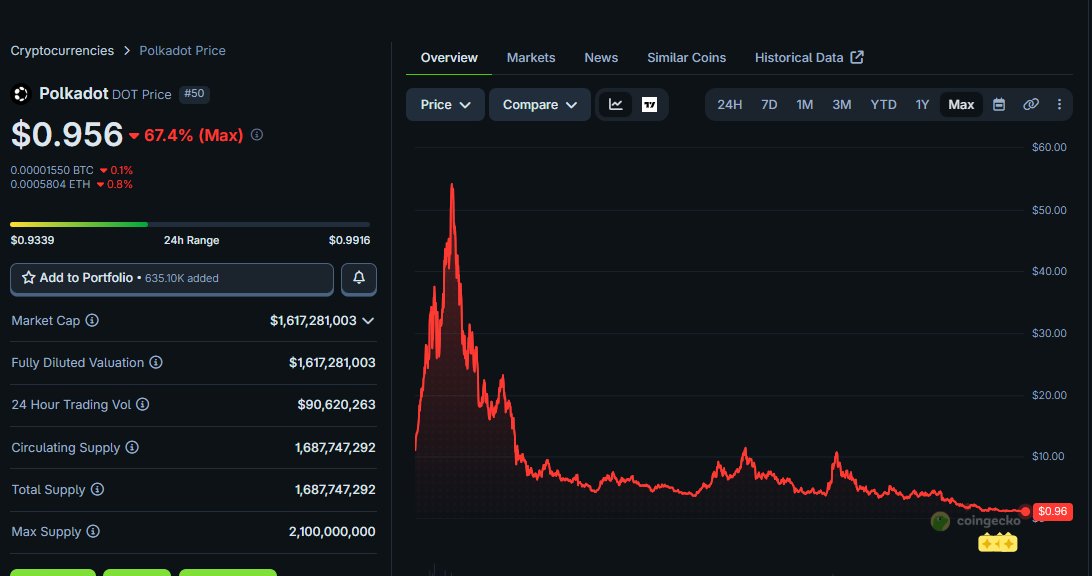Select the Max time range
The height and width of the screenshot is (576, 1092).
point(961,104)
